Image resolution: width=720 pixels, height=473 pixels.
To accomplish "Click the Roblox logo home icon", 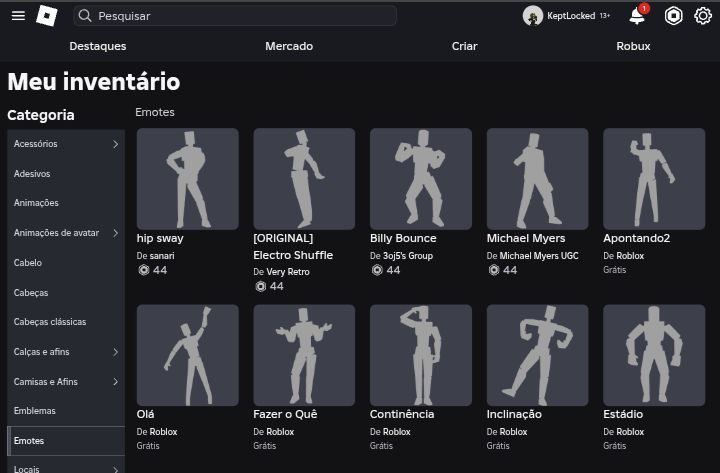I will pos(47,16).
